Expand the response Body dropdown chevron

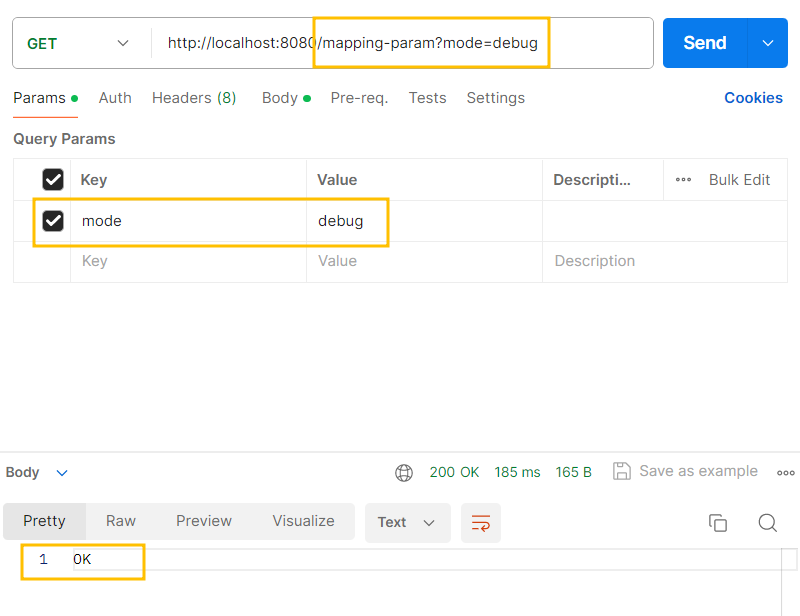[x=62, y=473]
